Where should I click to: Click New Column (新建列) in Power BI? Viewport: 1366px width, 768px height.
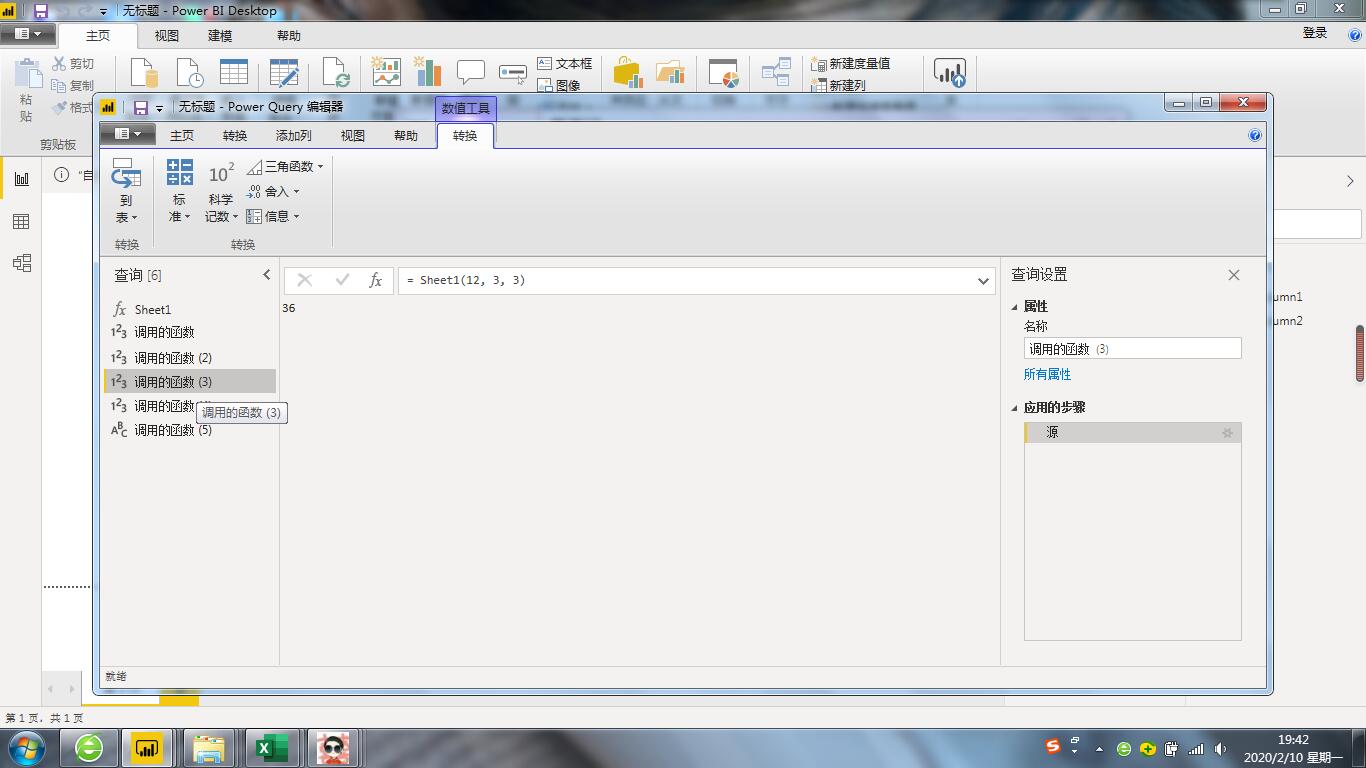(838, 85)
